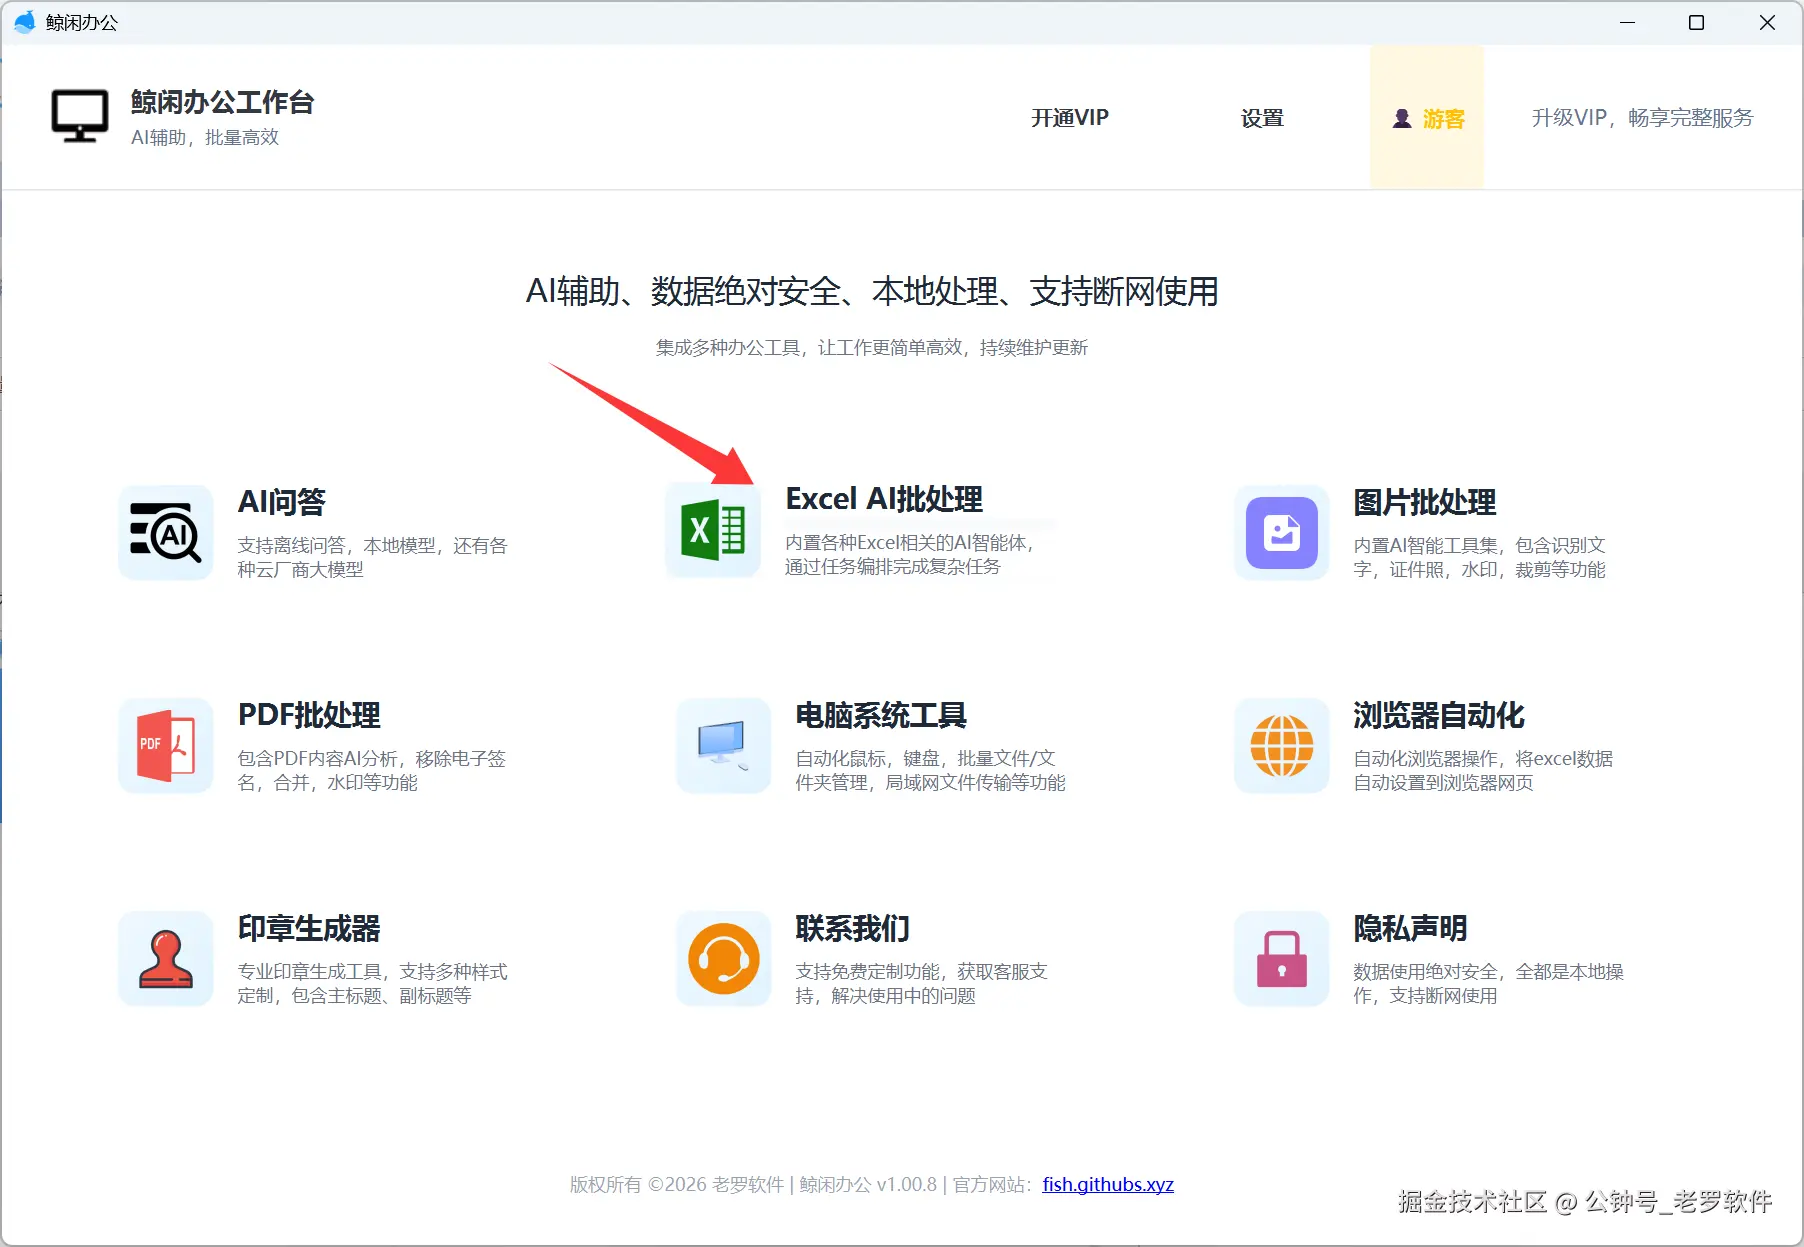1804x1247 pixels.
Task: Click description 内置各种Excel相关的AI智能体
Action: 910,554
